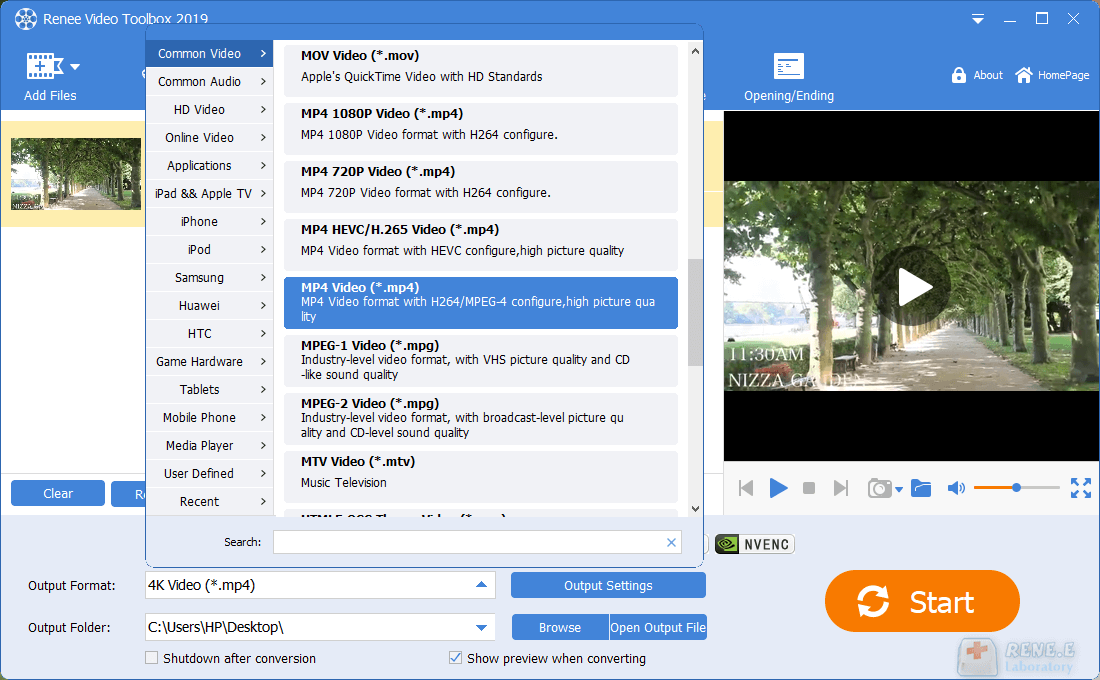Skip to next track in player
1100x680 pixels.
point(840,488)
